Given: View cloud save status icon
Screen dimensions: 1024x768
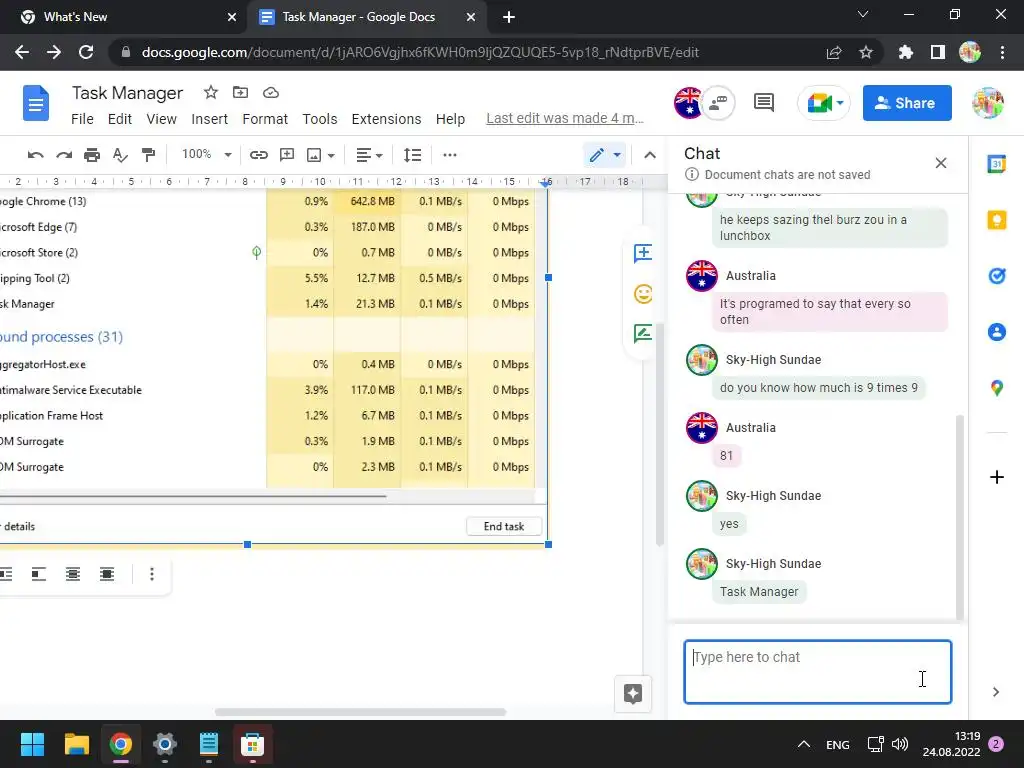Looking at the screenshot, I should point(271,93).
